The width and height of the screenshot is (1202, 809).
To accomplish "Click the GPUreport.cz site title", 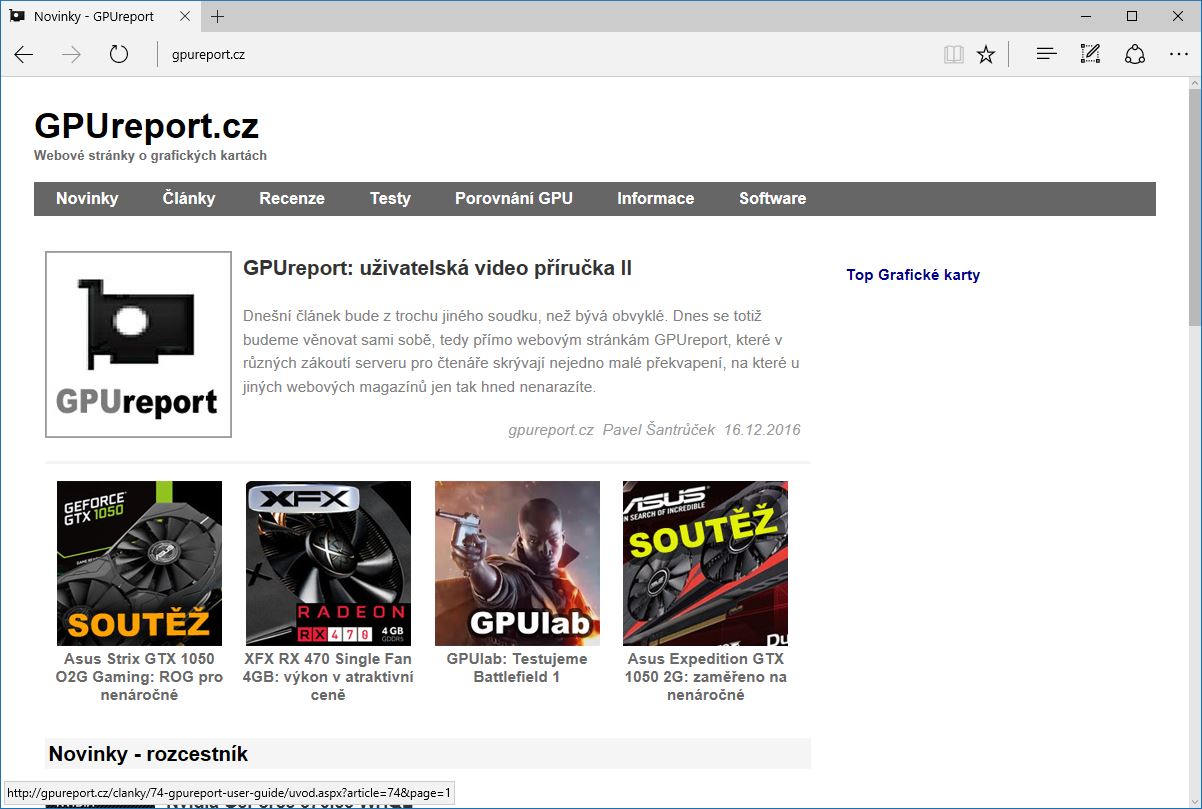I will (x=146, y=126).
